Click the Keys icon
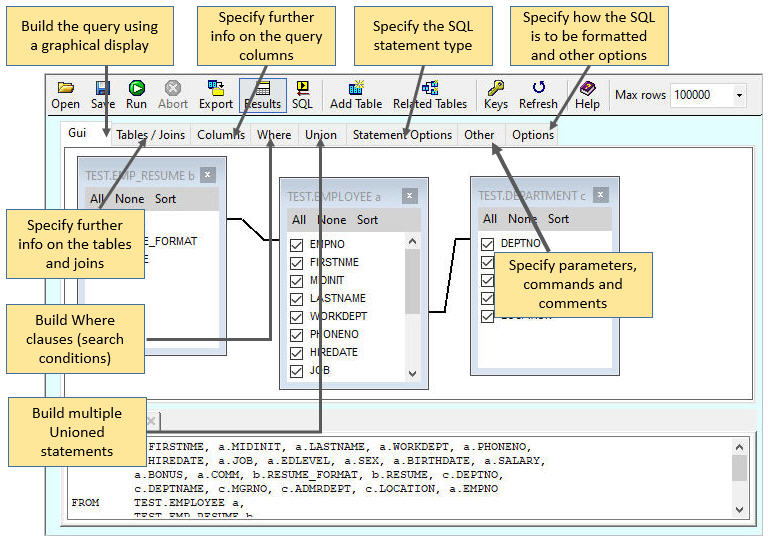 (x=495, y=88)
